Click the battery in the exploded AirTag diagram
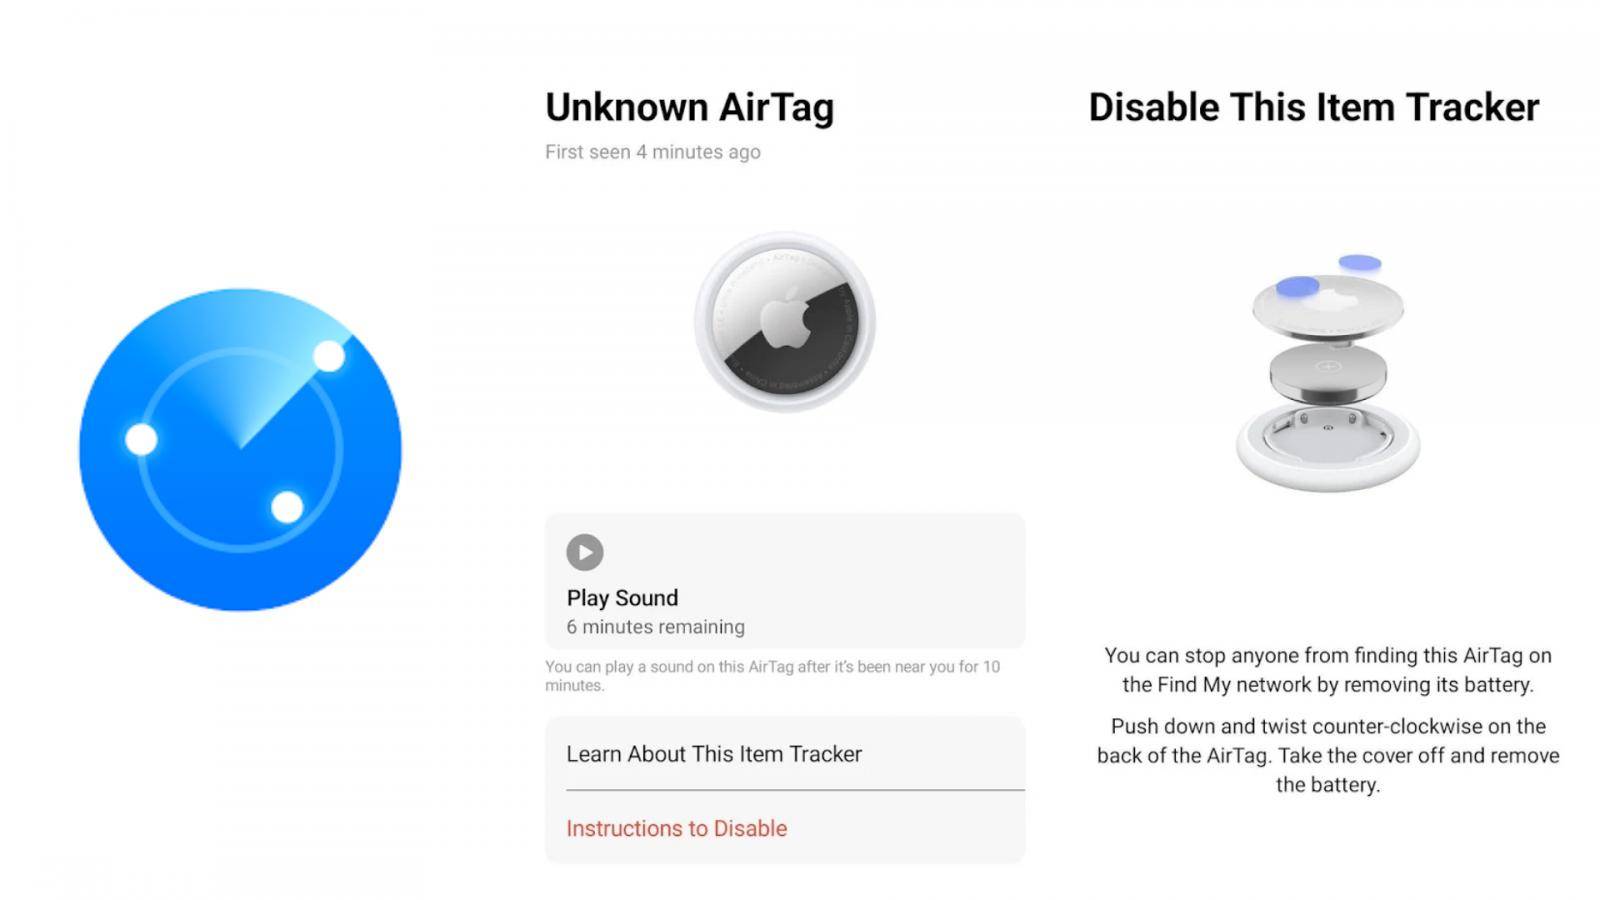 pos(1328,372)
